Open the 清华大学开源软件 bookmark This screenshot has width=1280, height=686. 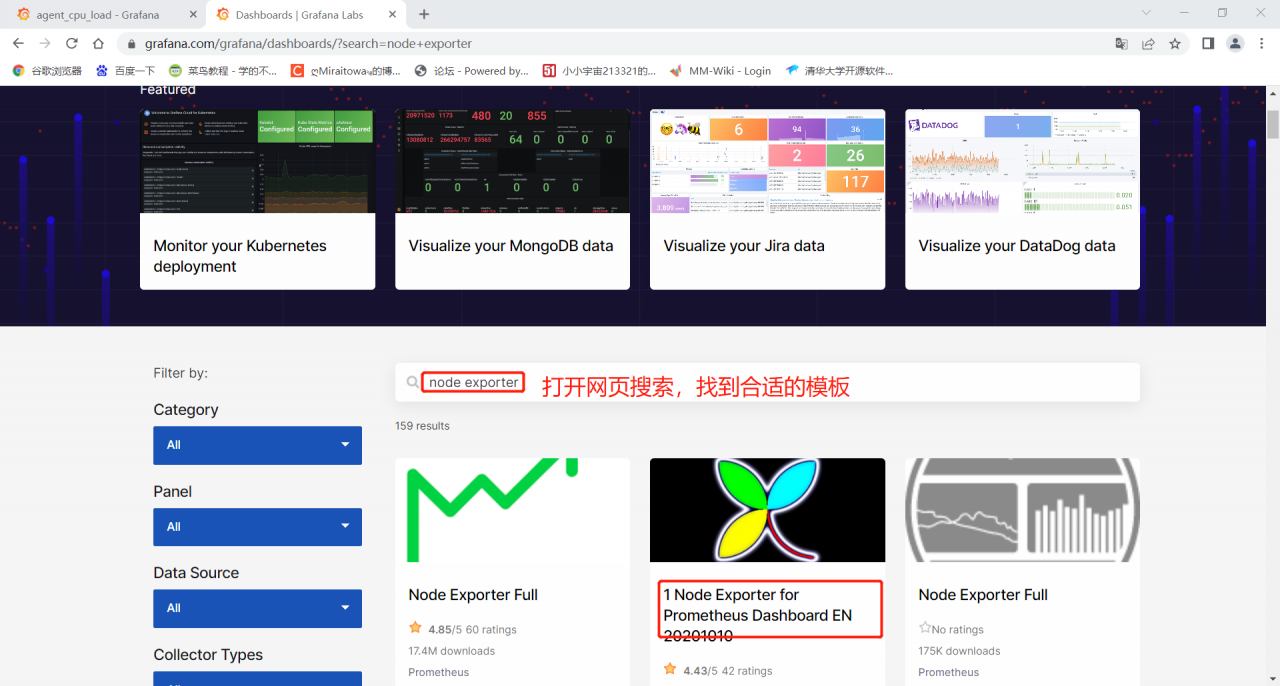tap(838, 71)
